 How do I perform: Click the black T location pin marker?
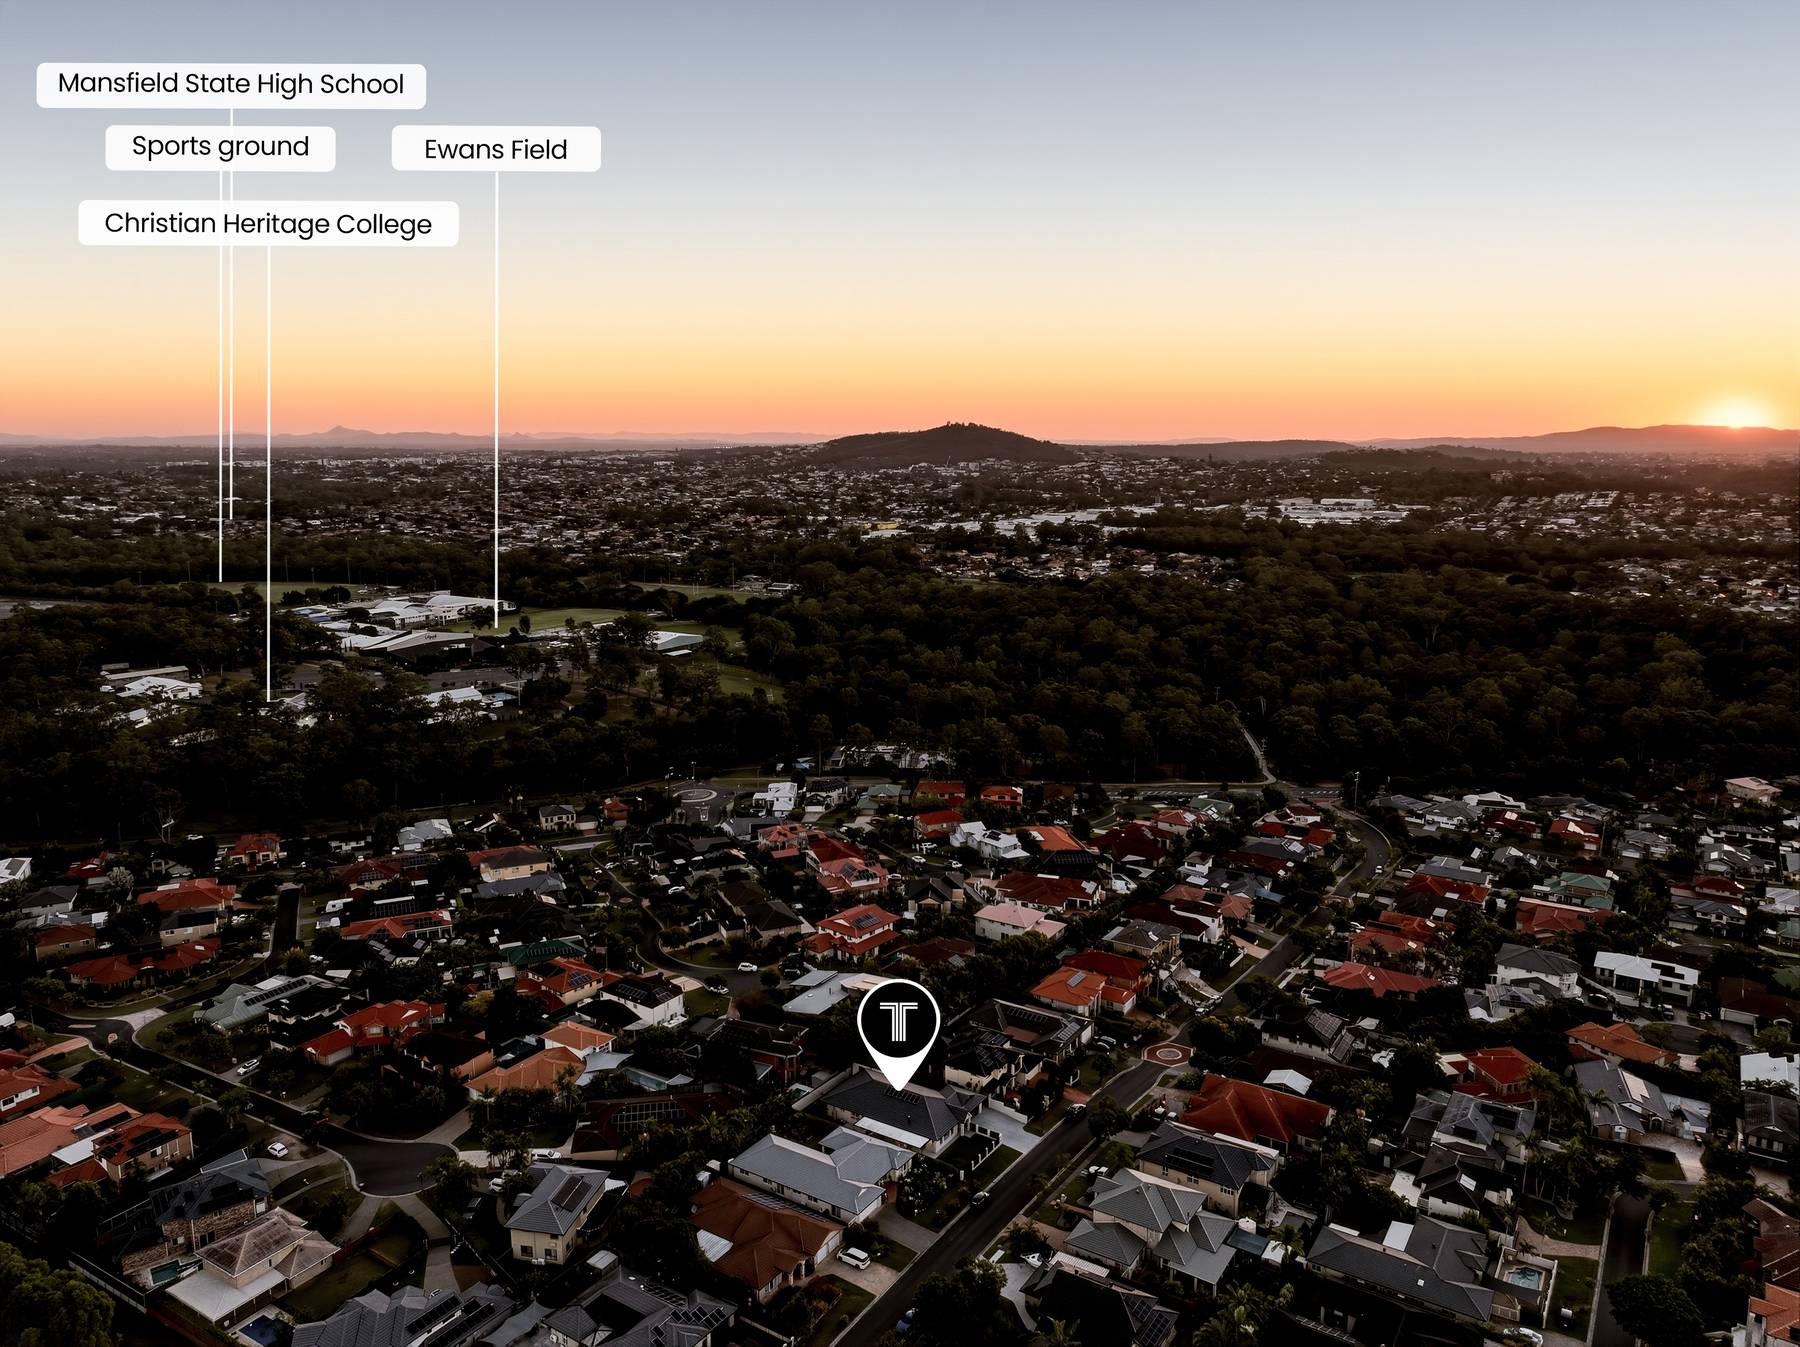[x=898, y=1022]
